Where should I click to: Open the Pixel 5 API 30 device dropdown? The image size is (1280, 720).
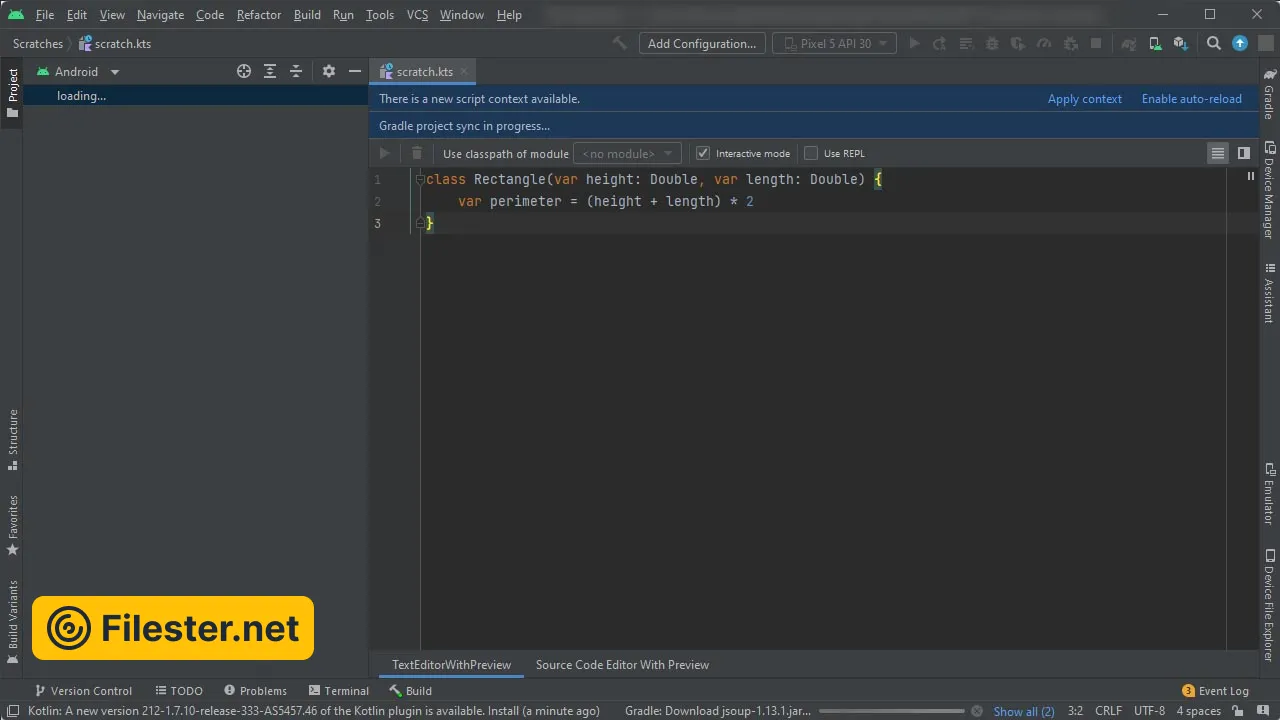click(x=834, y=43)
